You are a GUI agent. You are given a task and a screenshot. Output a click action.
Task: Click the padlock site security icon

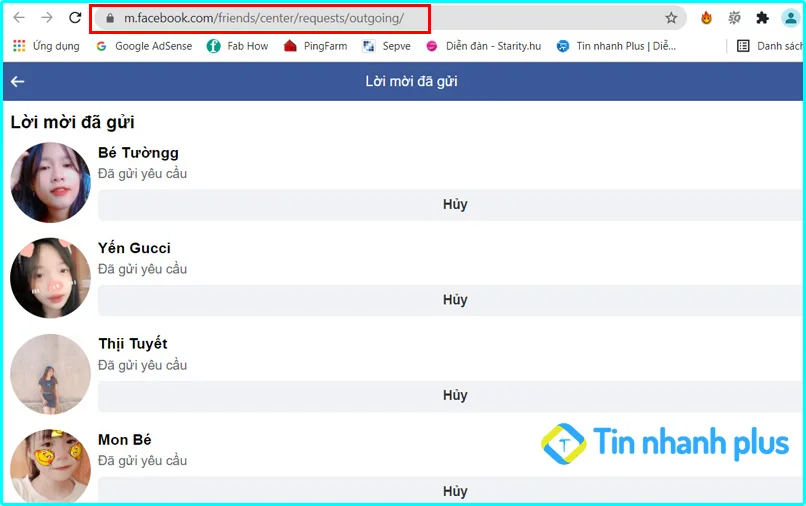click(109, 19)
